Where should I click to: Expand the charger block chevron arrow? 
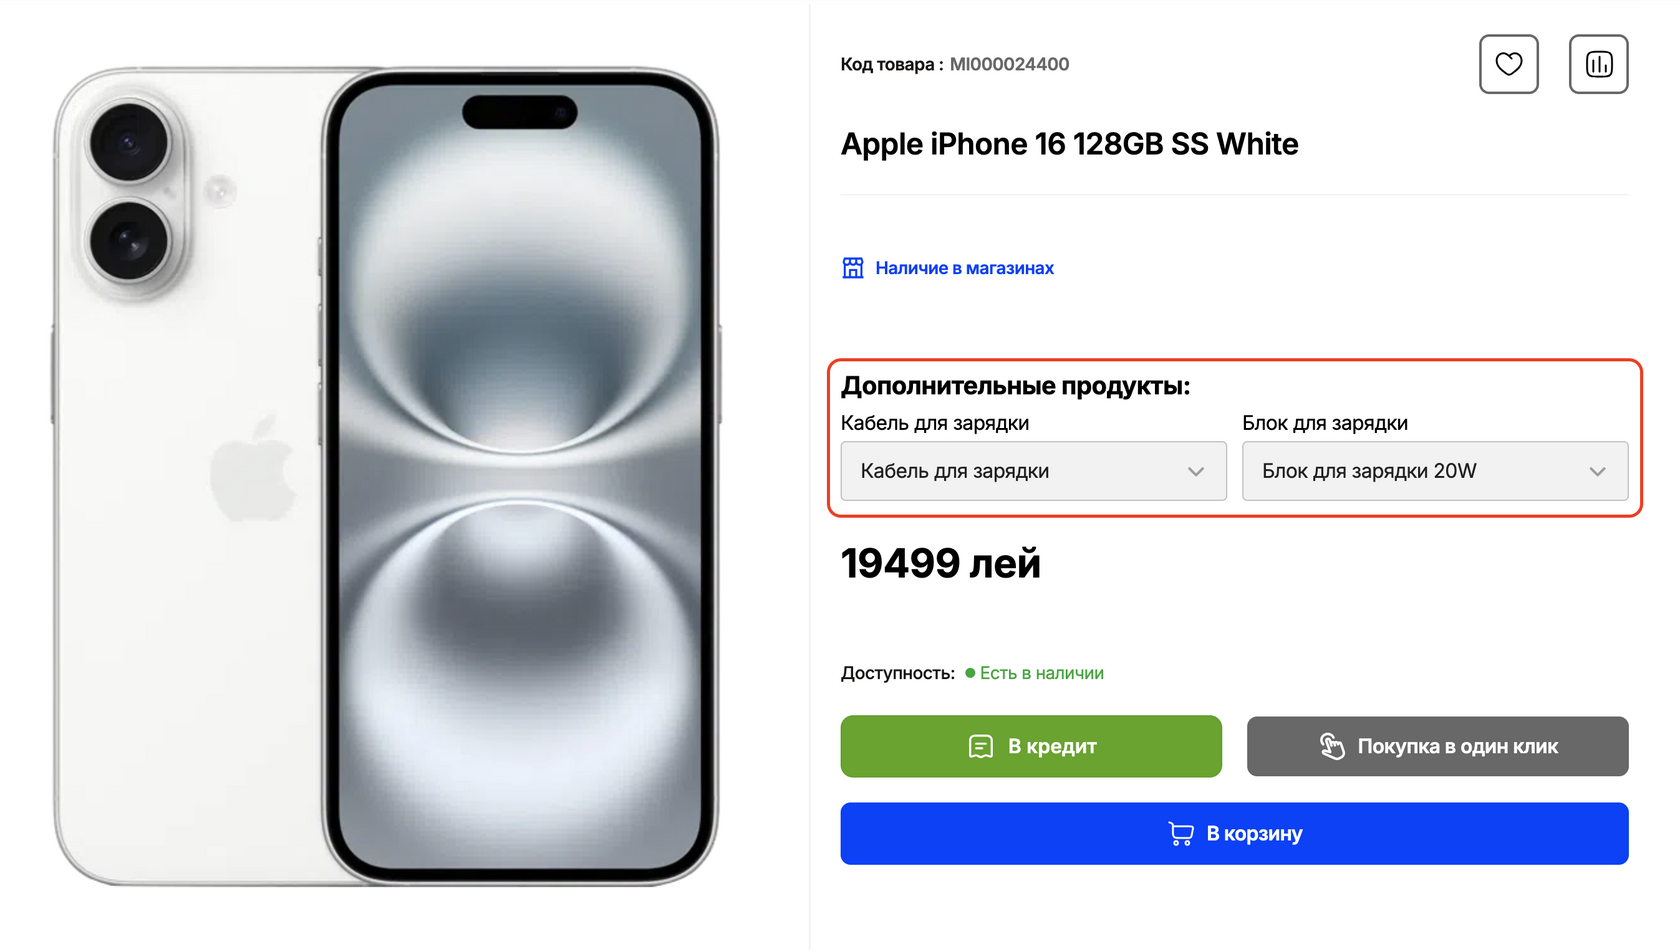1597,472
